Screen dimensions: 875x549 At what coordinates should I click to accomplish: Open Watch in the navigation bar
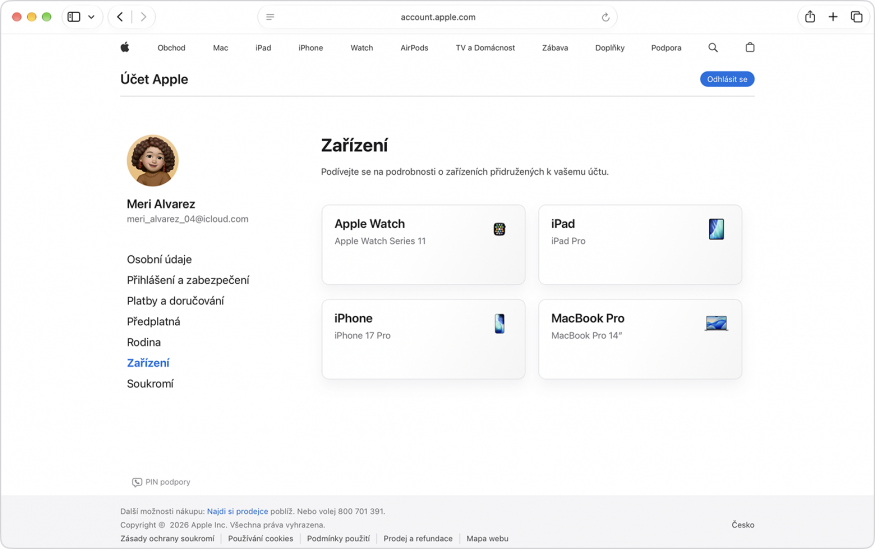pyautogui.click(x=362, y=48)
